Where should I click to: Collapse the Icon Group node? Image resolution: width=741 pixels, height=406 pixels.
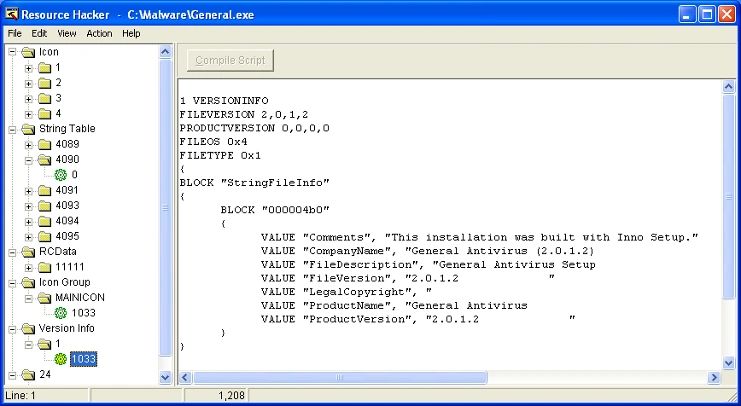point(13,283)
